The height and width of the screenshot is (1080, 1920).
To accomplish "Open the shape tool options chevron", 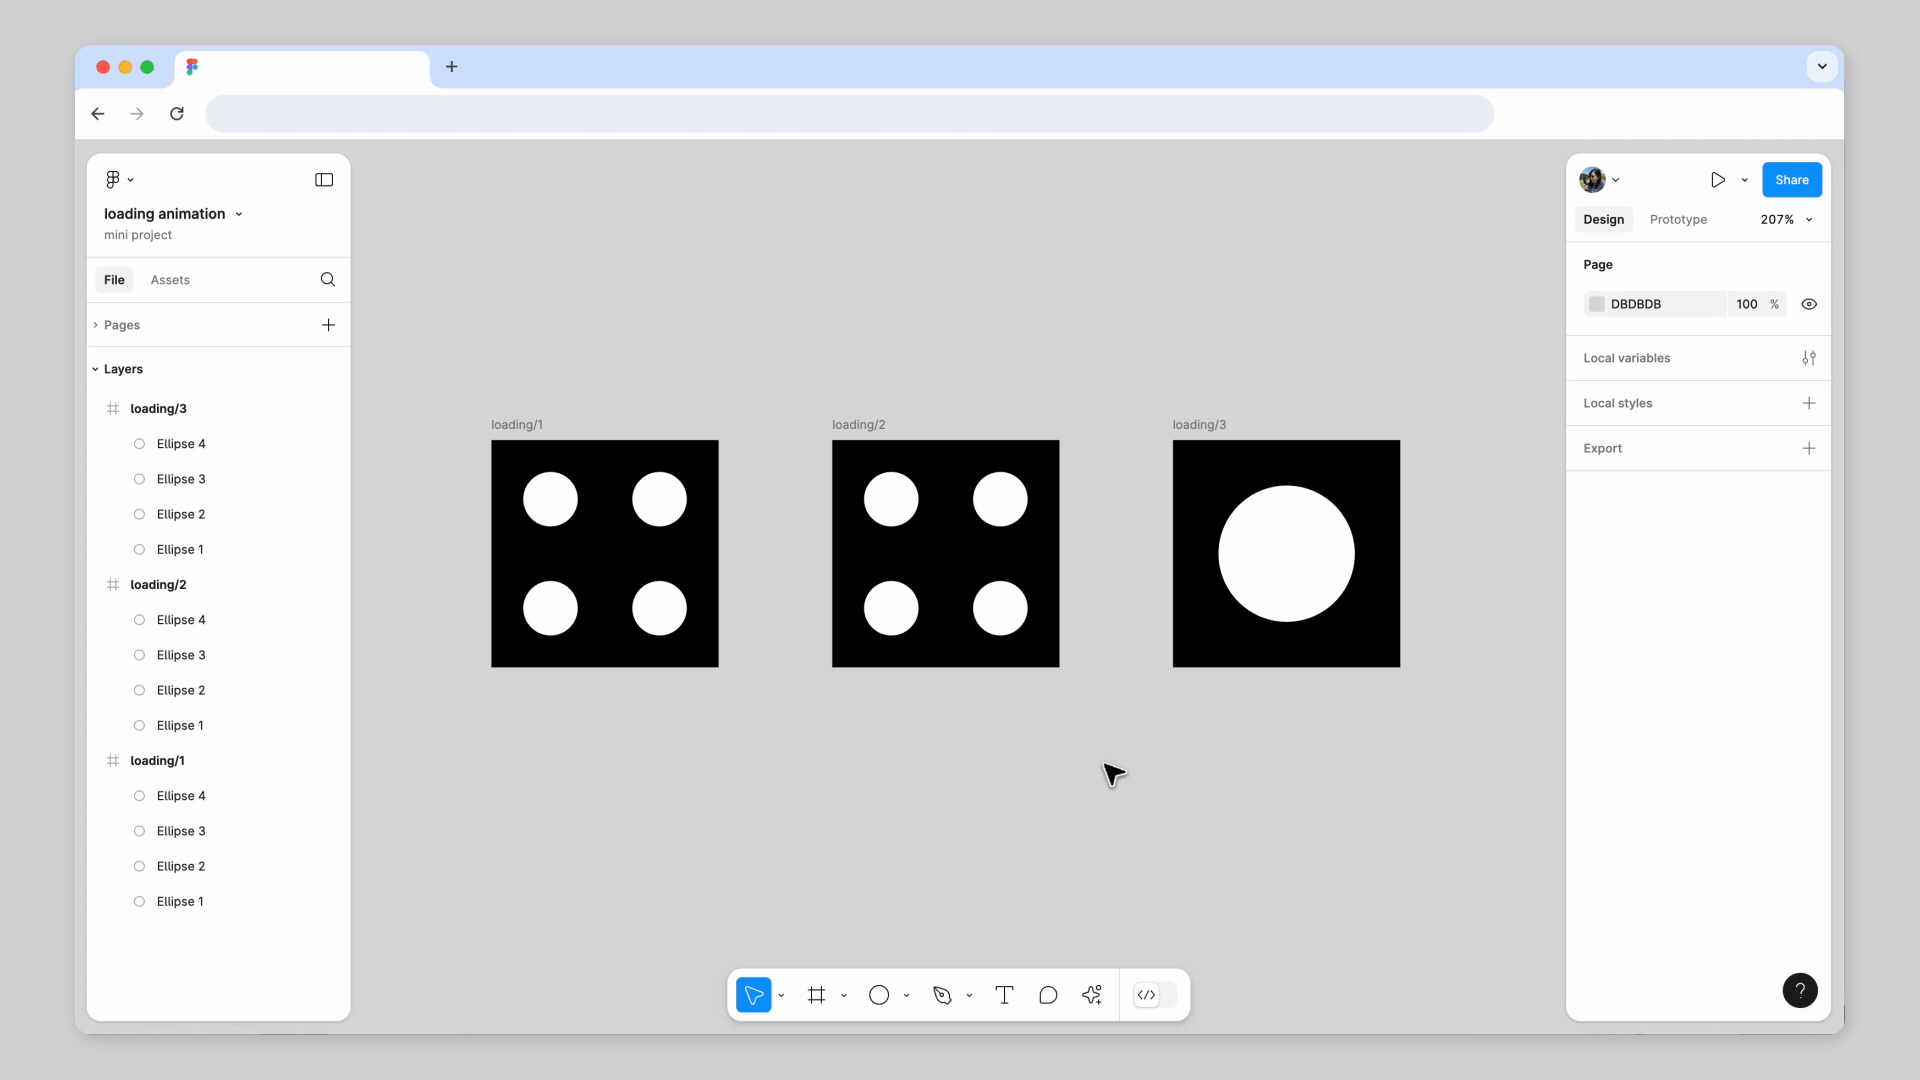I will point(907,995).
